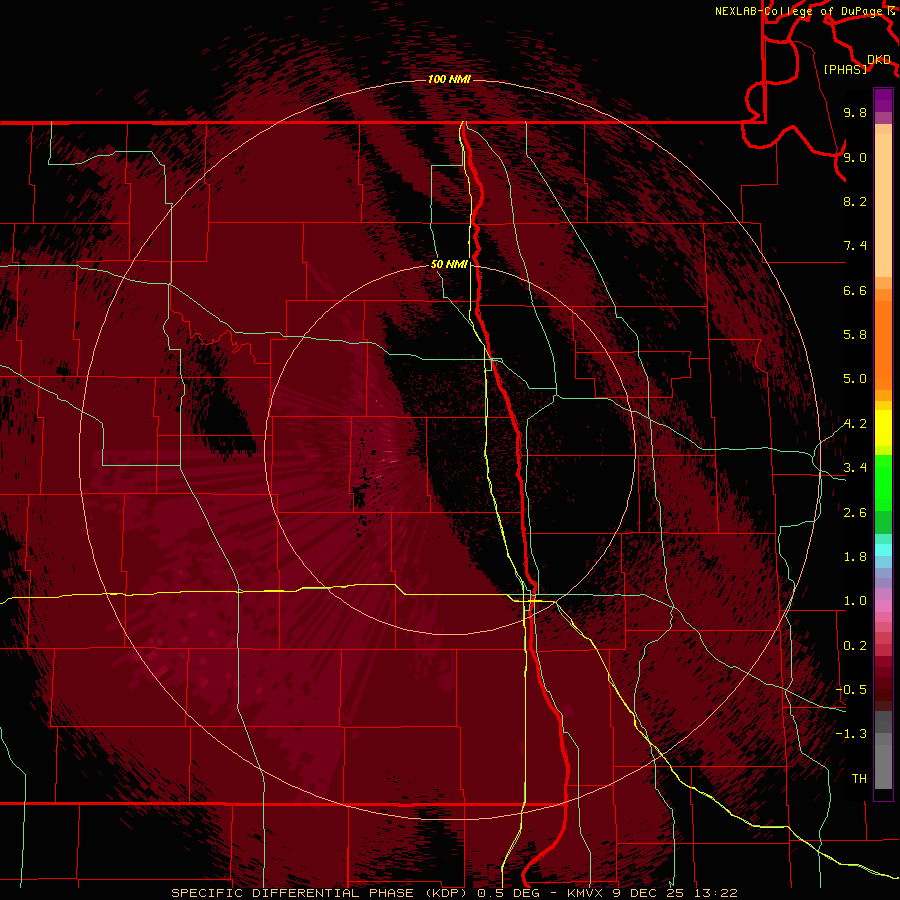The height and width of the screenshot is (900, 900).
Task: Click the 50 NMI range ring label
Action: (449, 264)
